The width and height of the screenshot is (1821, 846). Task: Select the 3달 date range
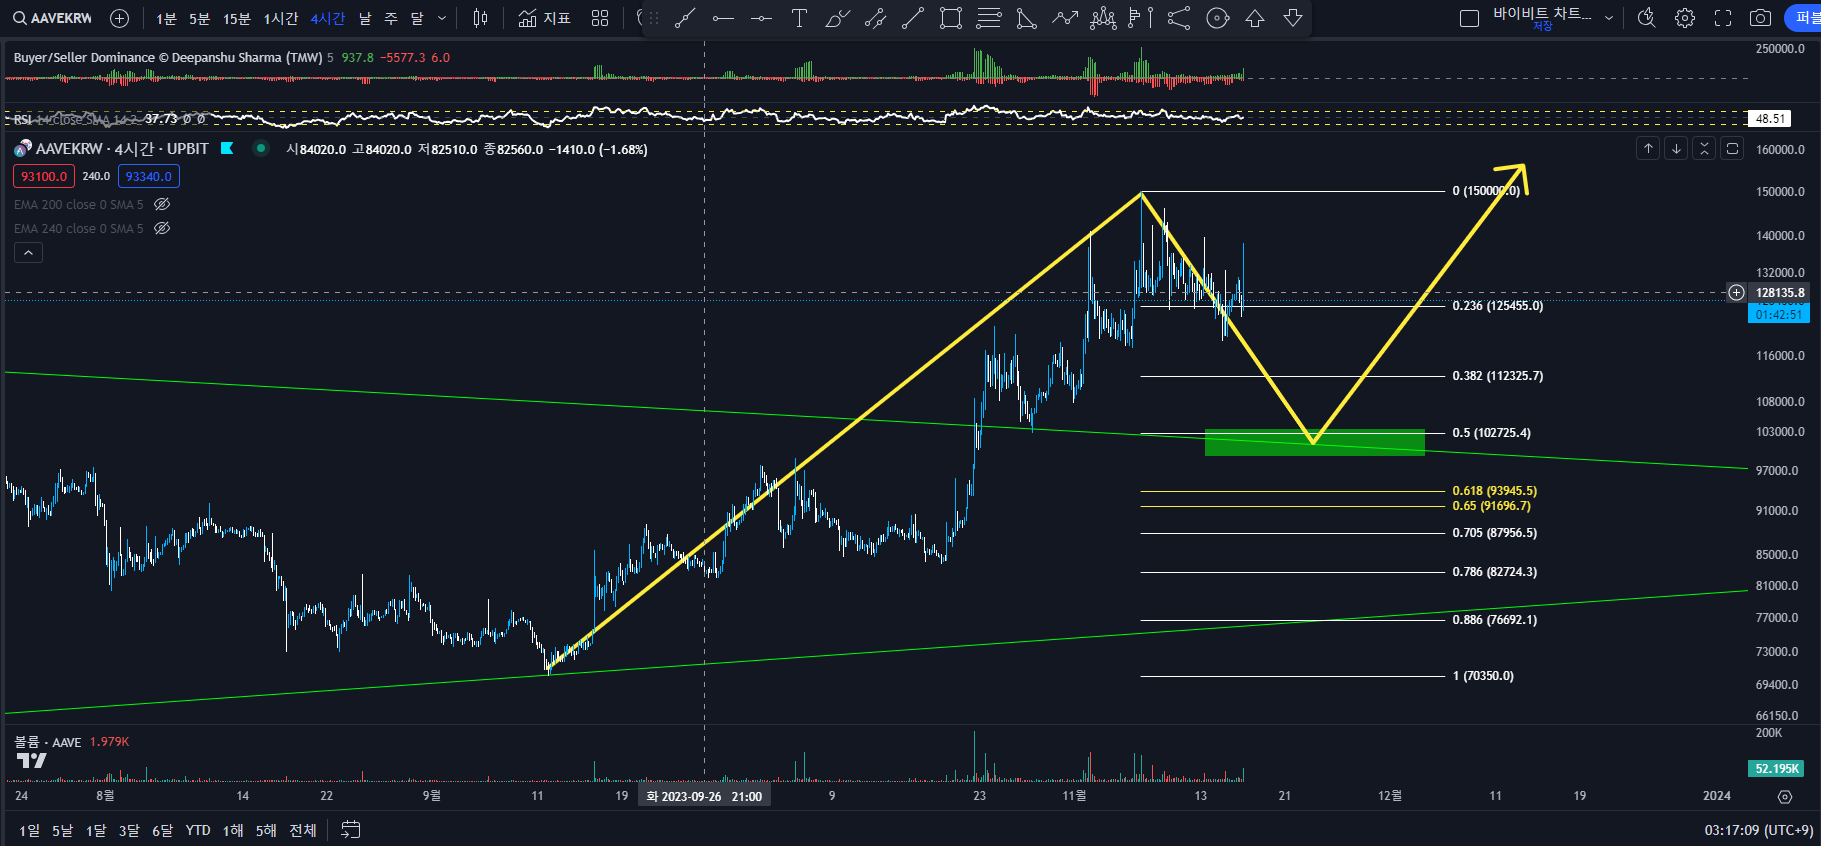tap(129, 830)
